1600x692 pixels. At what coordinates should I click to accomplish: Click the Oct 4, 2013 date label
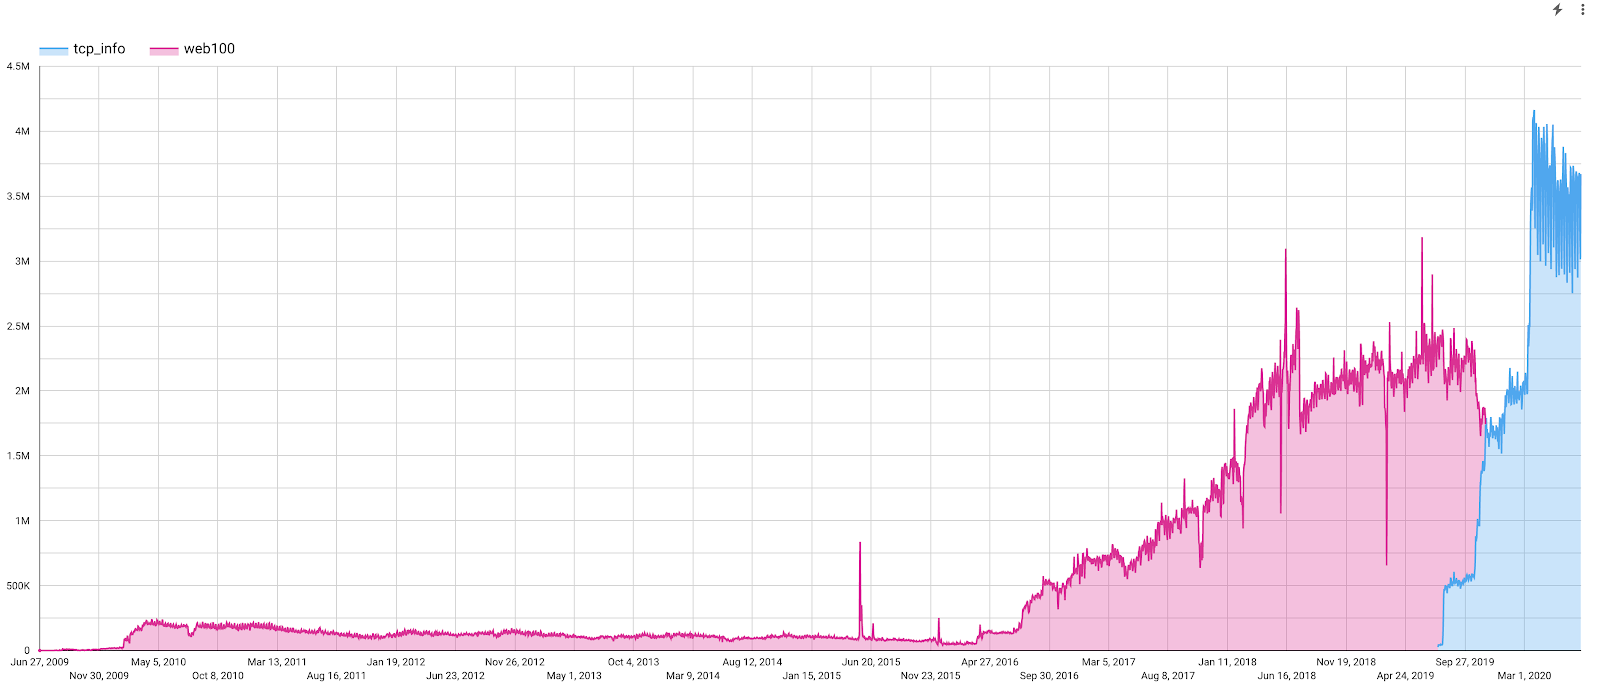click(633, 662)
